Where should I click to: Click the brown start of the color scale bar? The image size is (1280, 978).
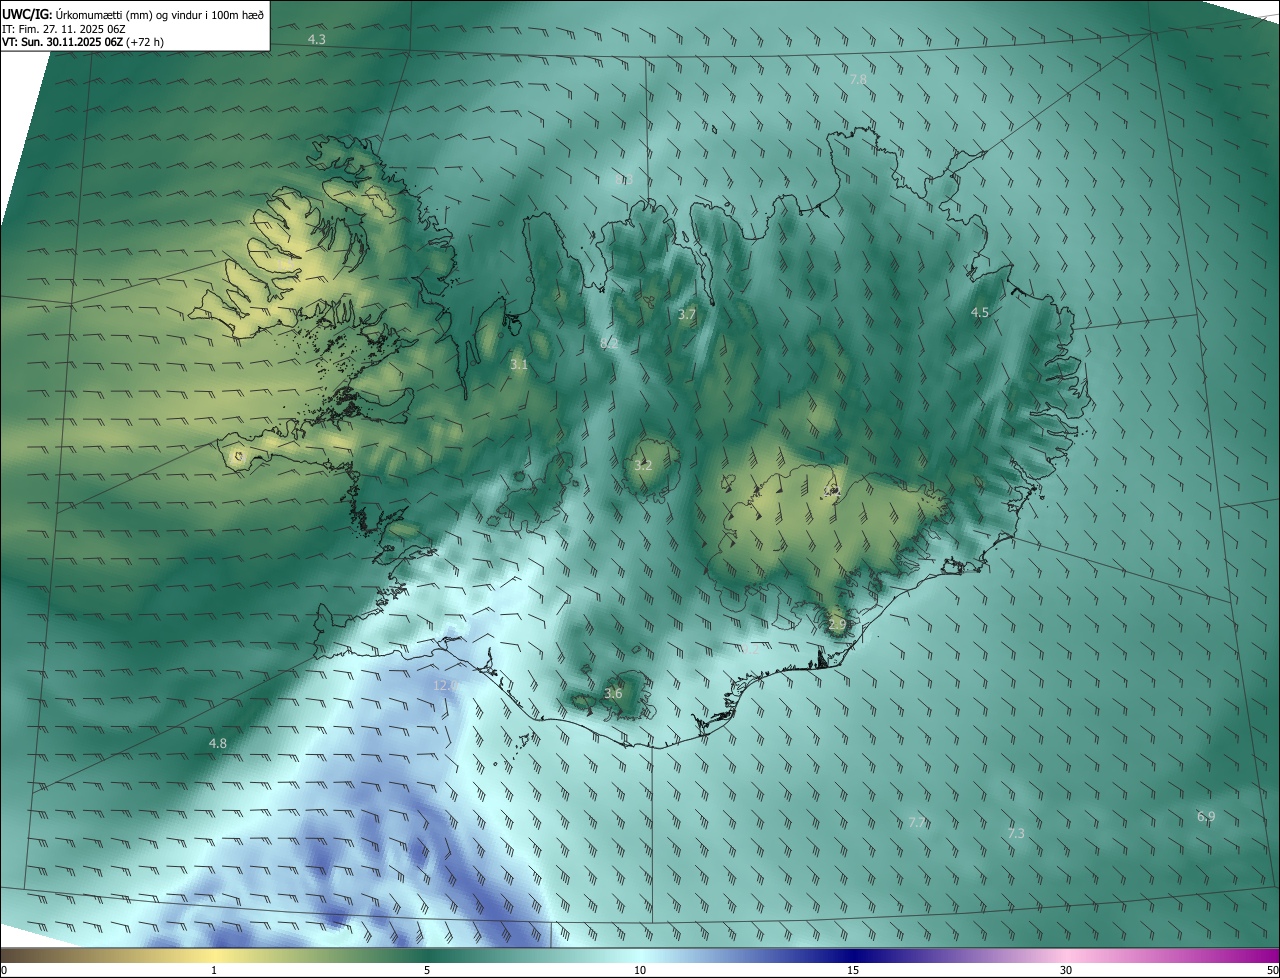pos(20,955)
